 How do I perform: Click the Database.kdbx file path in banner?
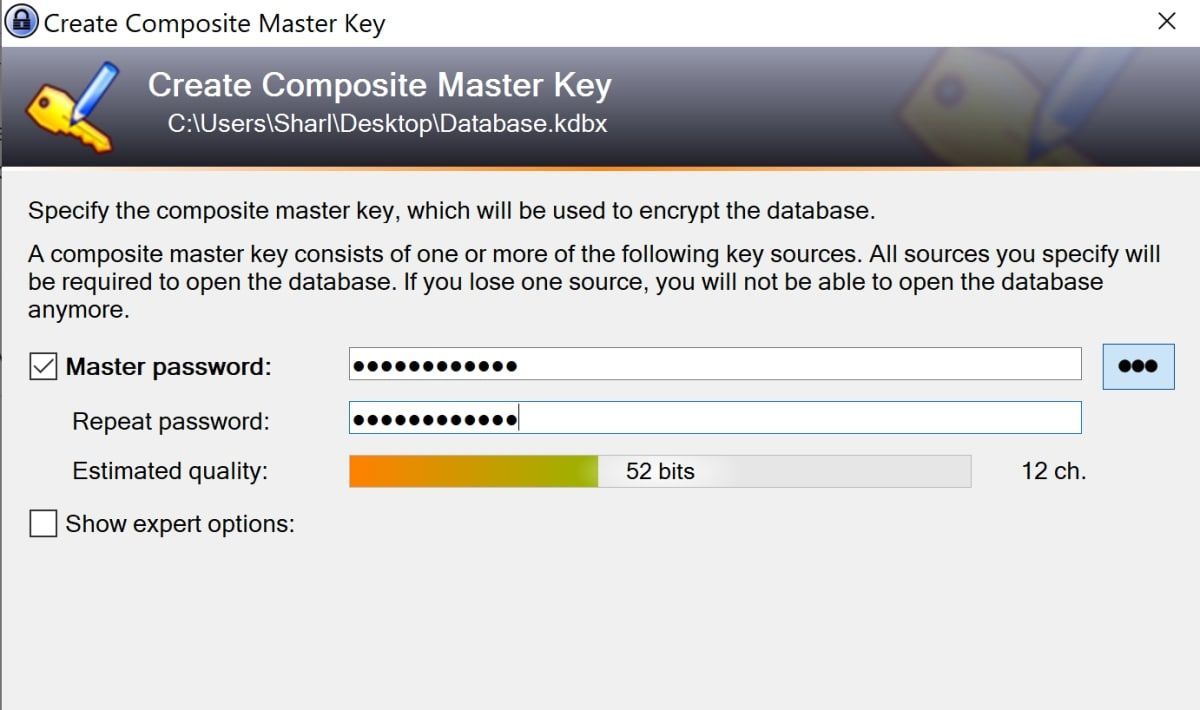click(387, 124)
